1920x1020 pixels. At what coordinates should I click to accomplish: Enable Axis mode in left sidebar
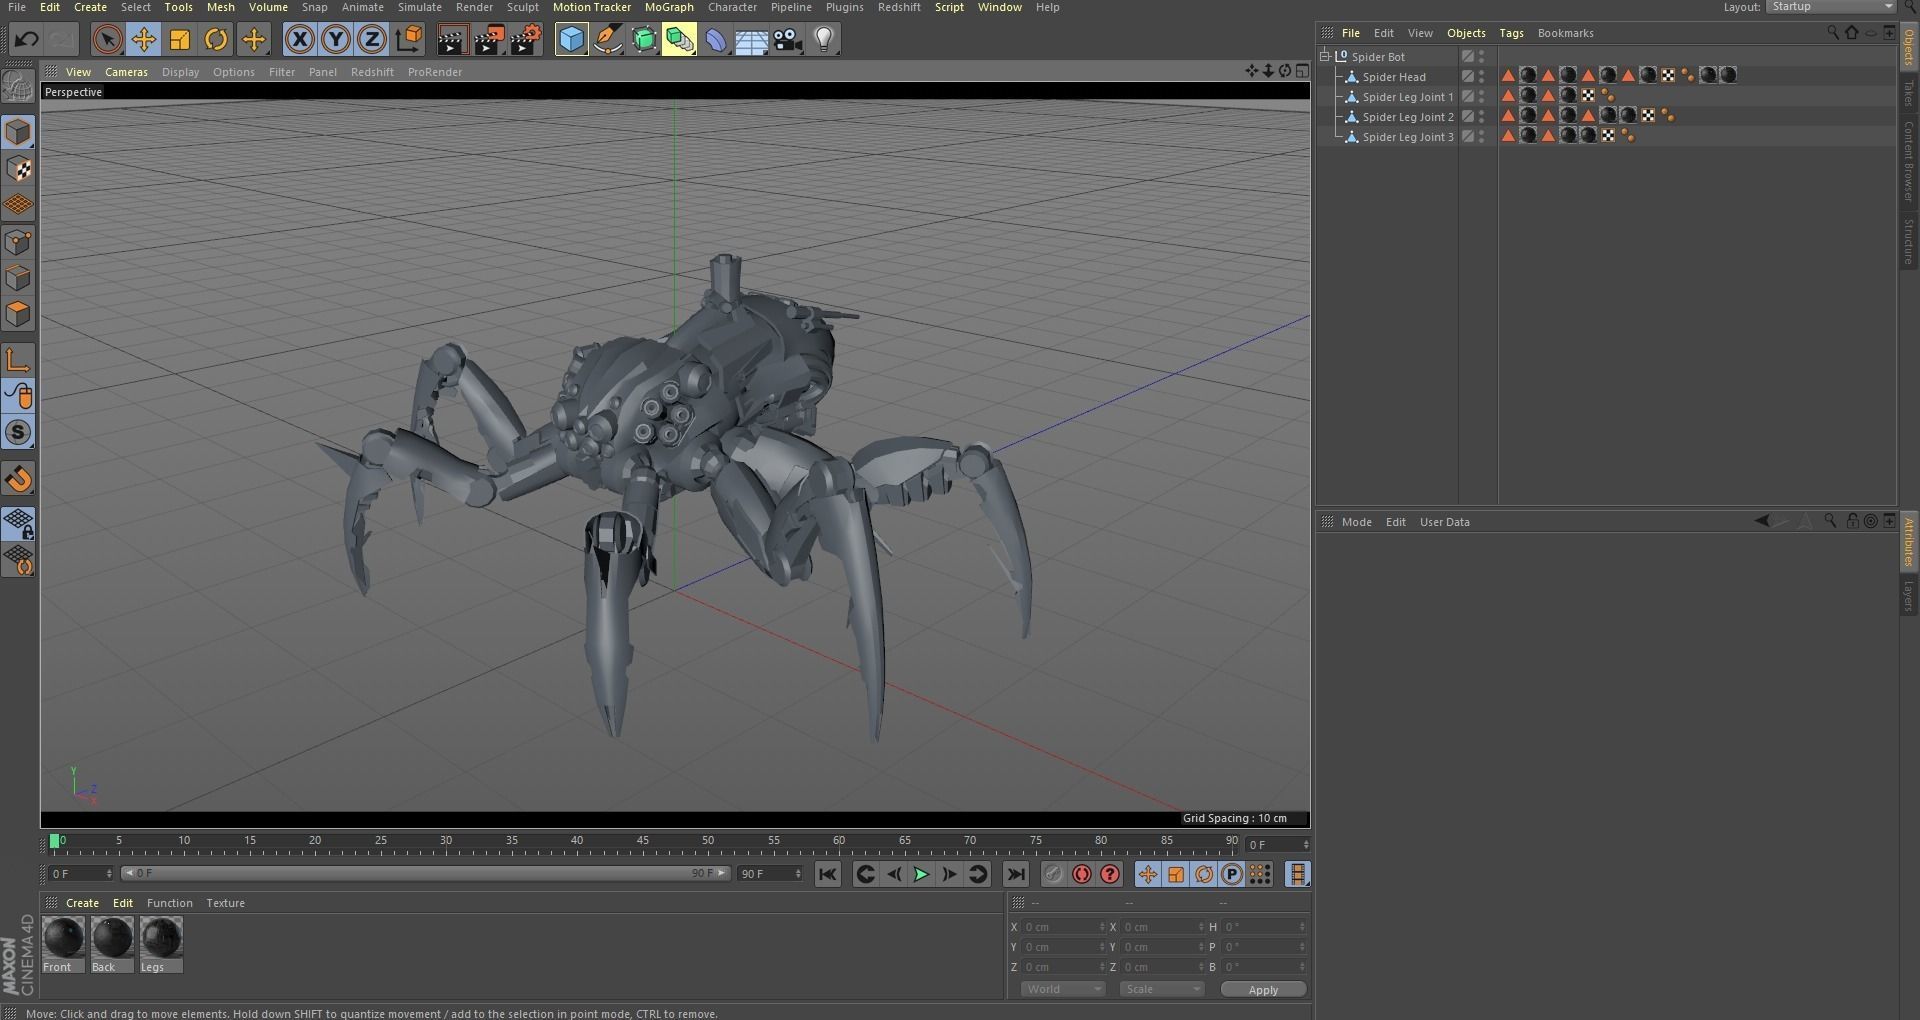[x=18, y=360]
